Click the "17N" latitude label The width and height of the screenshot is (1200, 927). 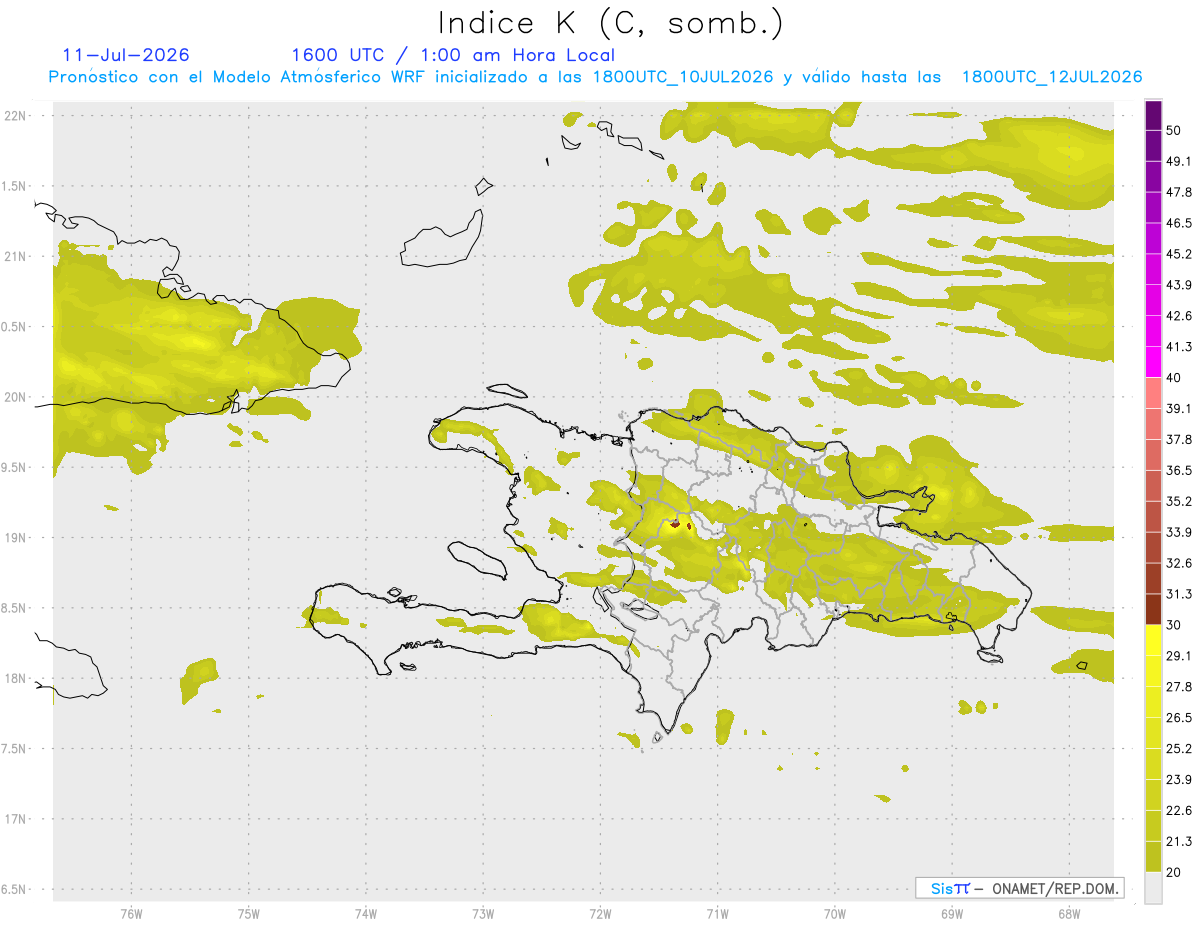pos(16,819)
